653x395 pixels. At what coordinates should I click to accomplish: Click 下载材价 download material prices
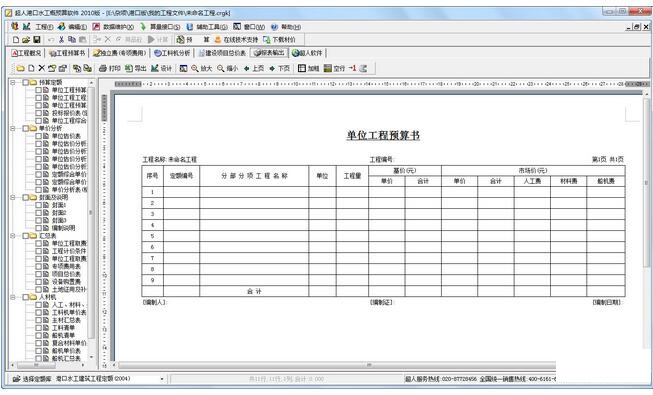[279, 40]
